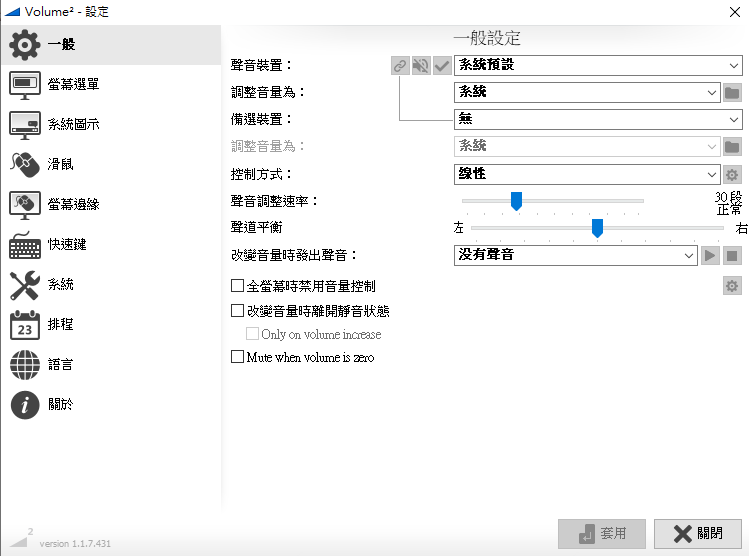The width and height of the screenshot is (749, 556).
Task: Click gear icon beside 控制方式 dropdown
Action: pos(732,174)
